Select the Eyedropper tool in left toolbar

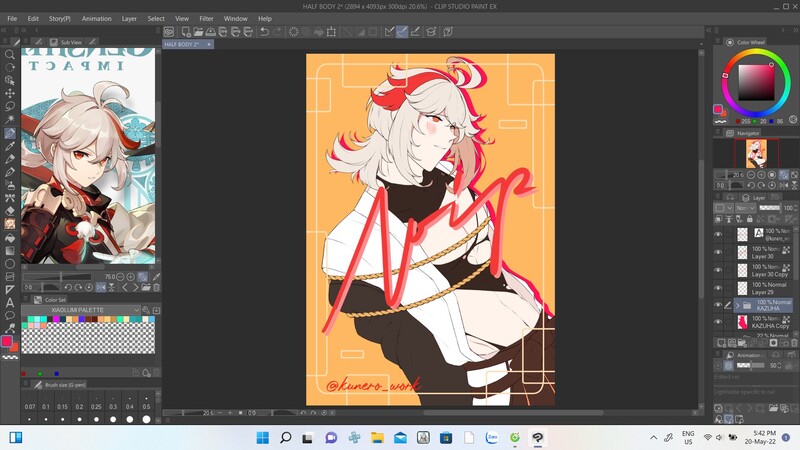10,146
